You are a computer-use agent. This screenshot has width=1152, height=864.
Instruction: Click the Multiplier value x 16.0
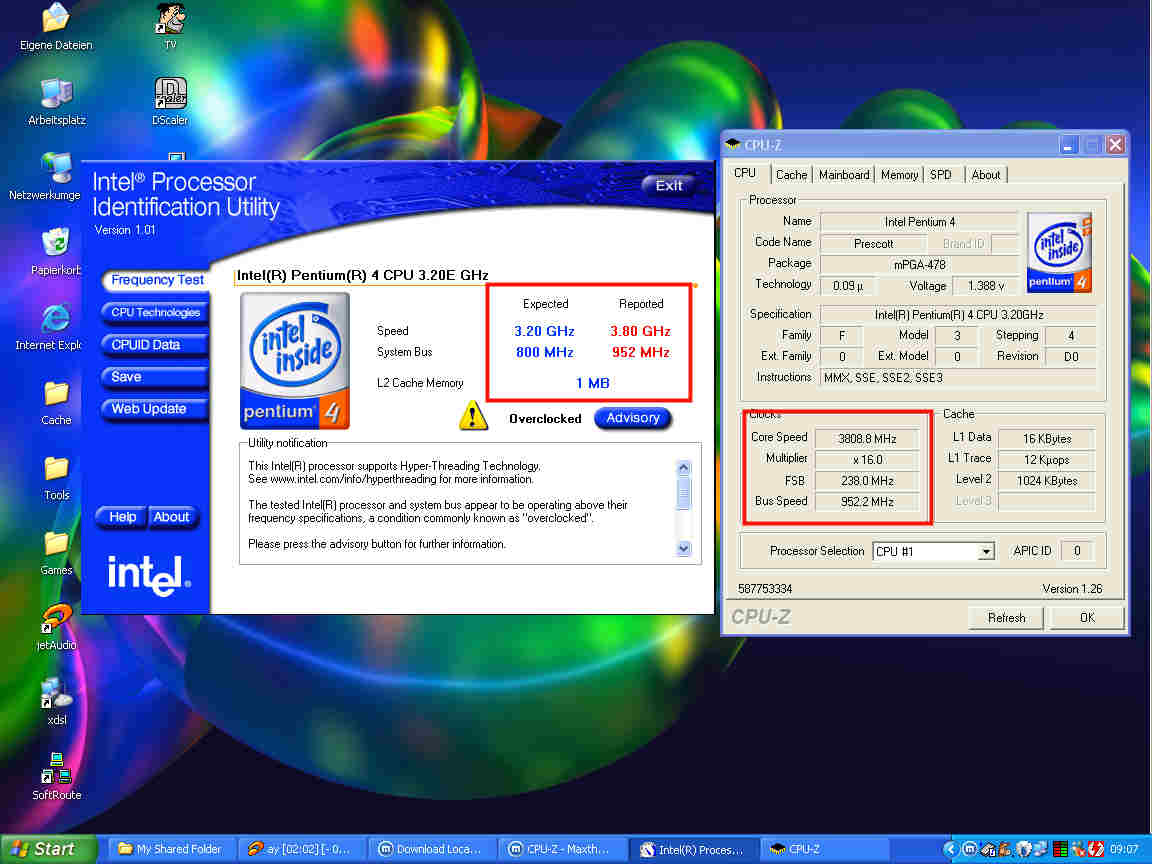click(867, 460)
